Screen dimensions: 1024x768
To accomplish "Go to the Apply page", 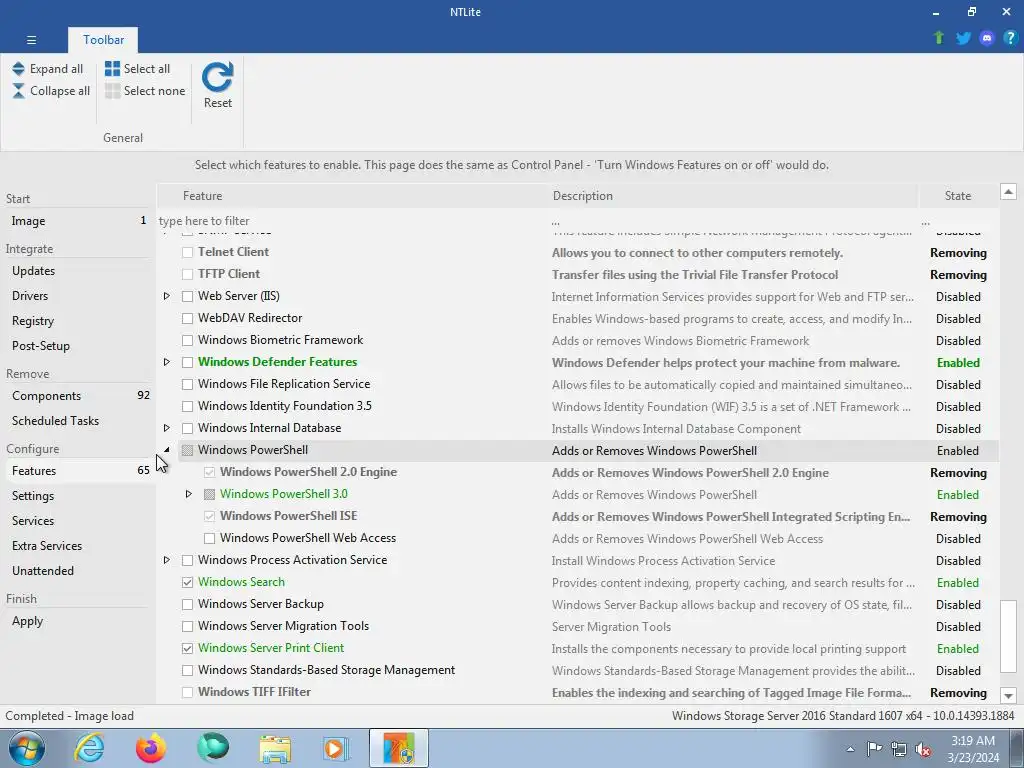I will click(x=78, y=621).
